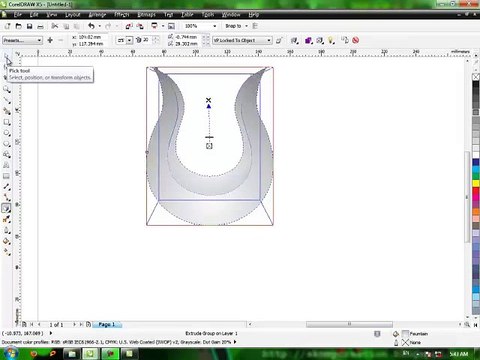Viewport: 480px width, 360px height.
Task: Select the Table tool
Action: click(6, 176)
